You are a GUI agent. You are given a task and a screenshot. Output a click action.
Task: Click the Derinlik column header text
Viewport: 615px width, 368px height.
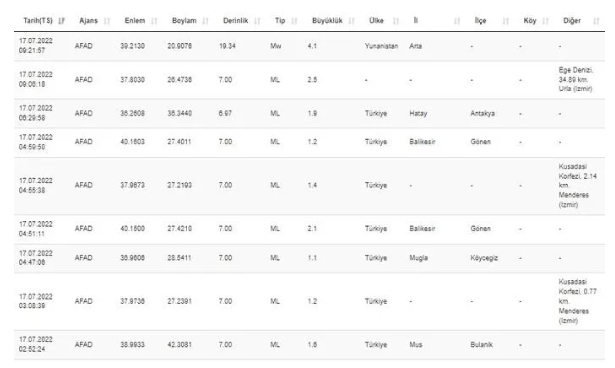(235, 20)
